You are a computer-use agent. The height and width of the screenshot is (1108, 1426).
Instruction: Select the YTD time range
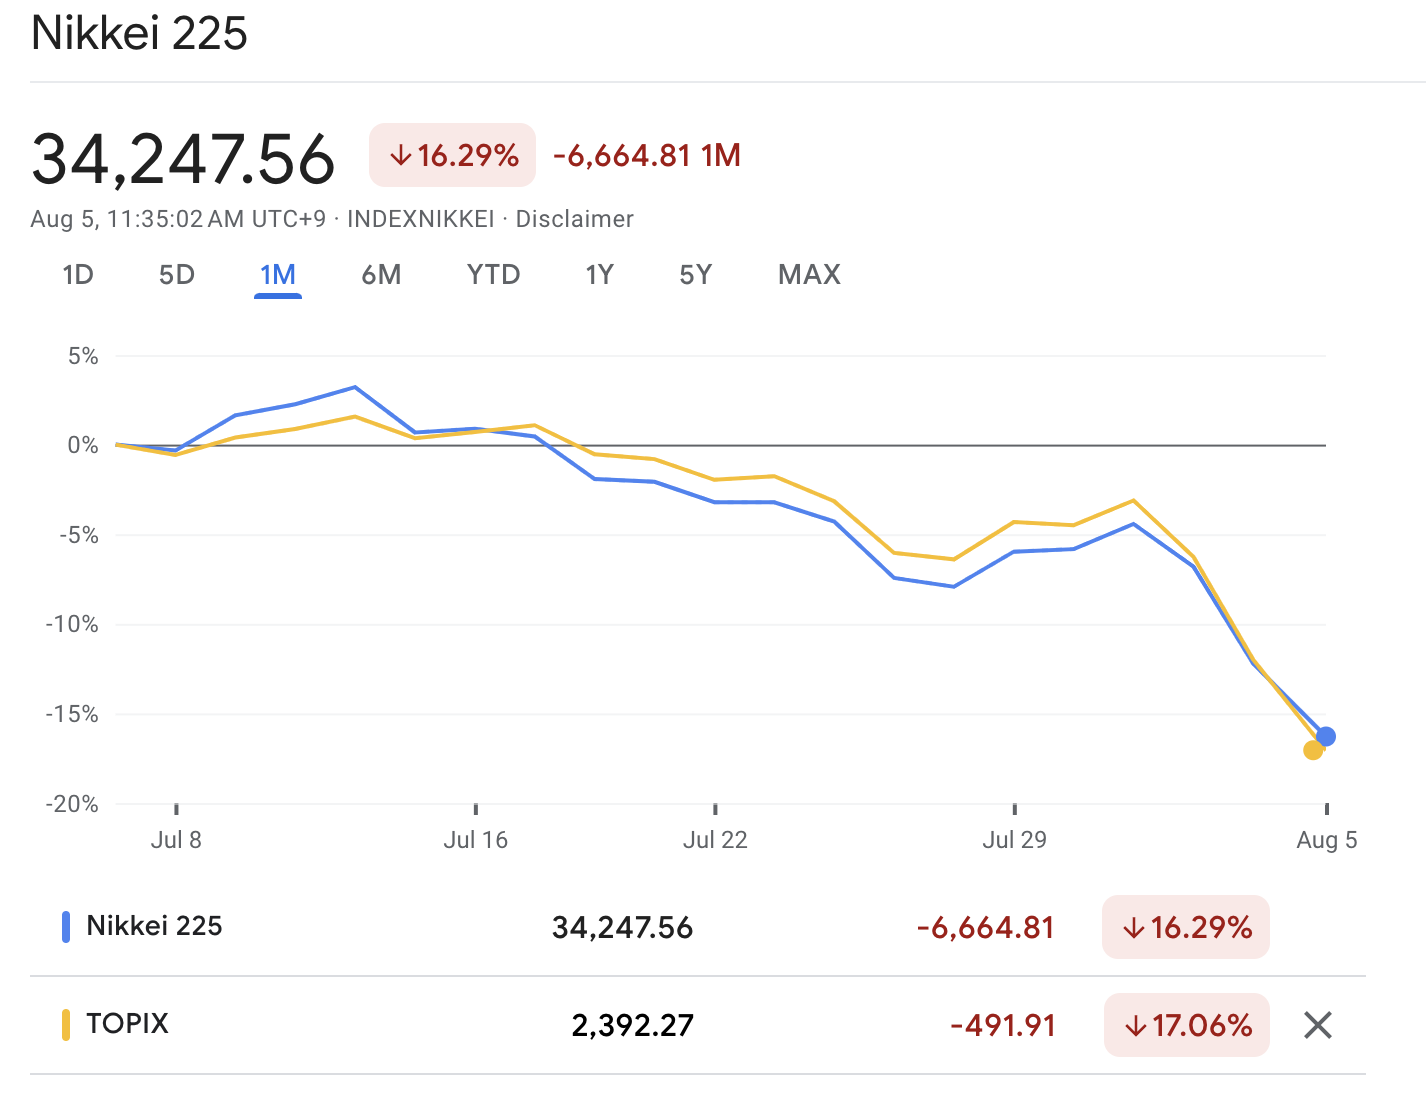493,274
